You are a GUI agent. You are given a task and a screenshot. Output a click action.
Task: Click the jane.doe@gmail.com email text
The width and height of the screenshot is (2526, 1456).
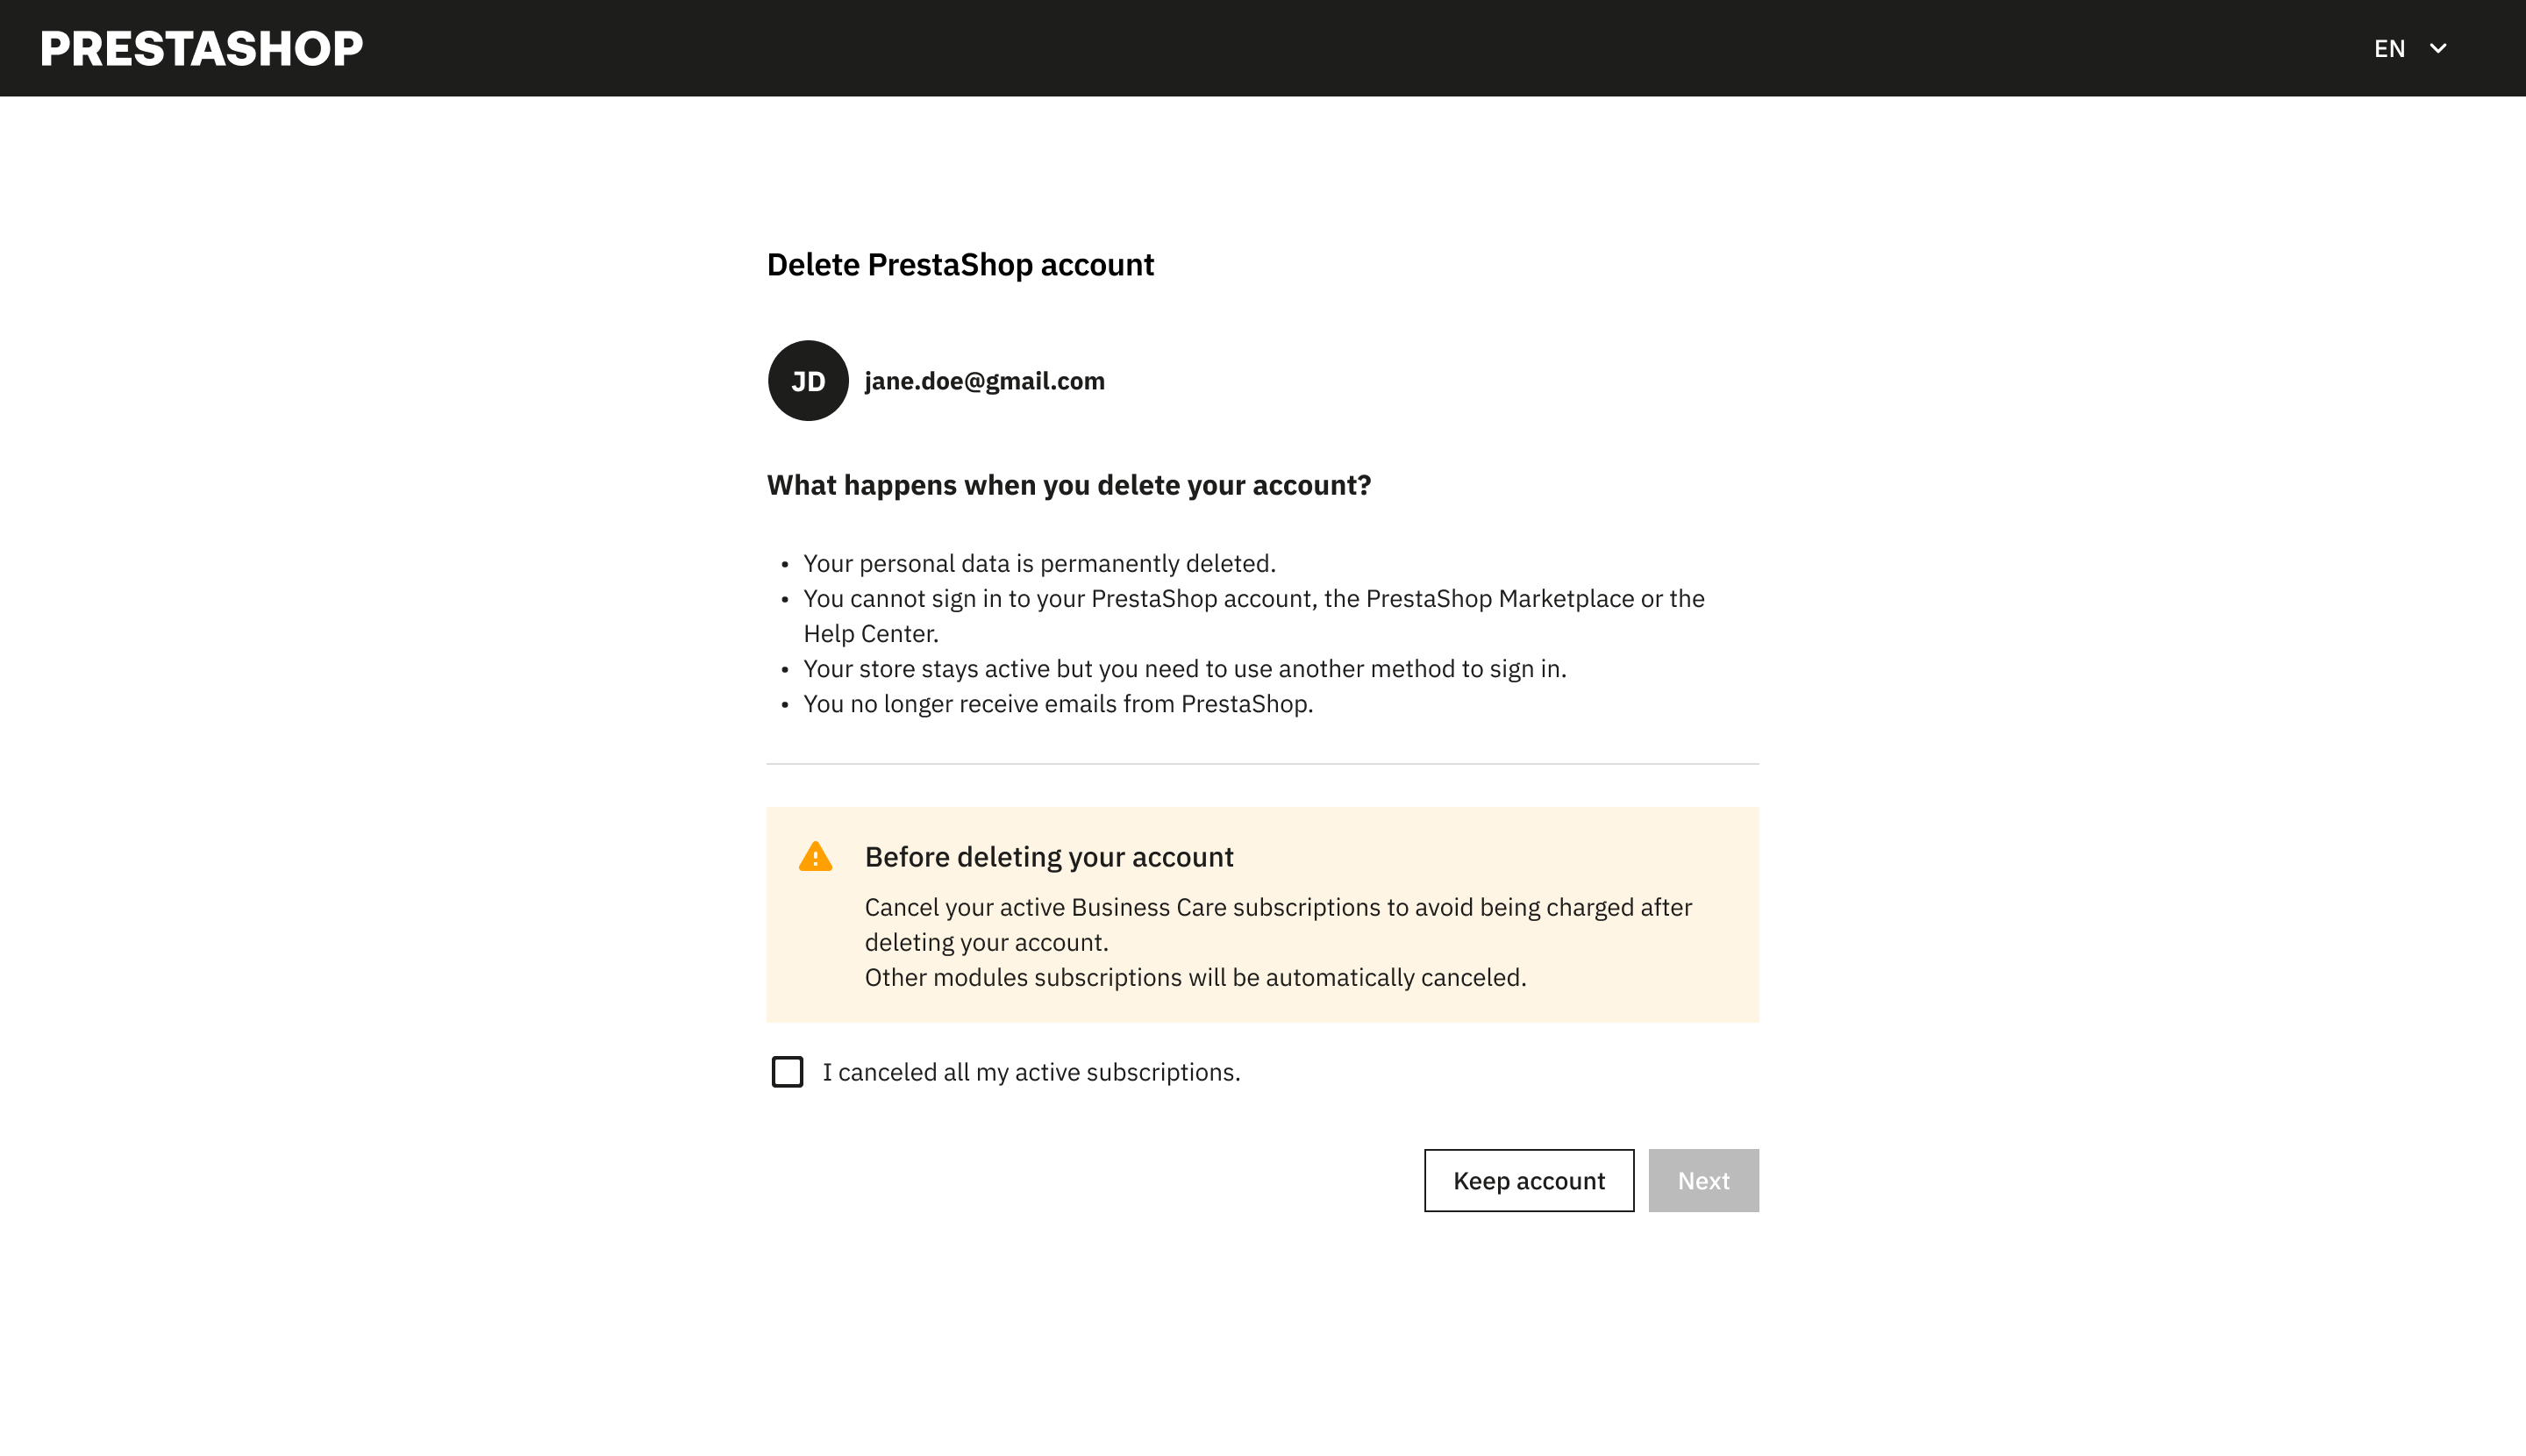tap(984, 381)
